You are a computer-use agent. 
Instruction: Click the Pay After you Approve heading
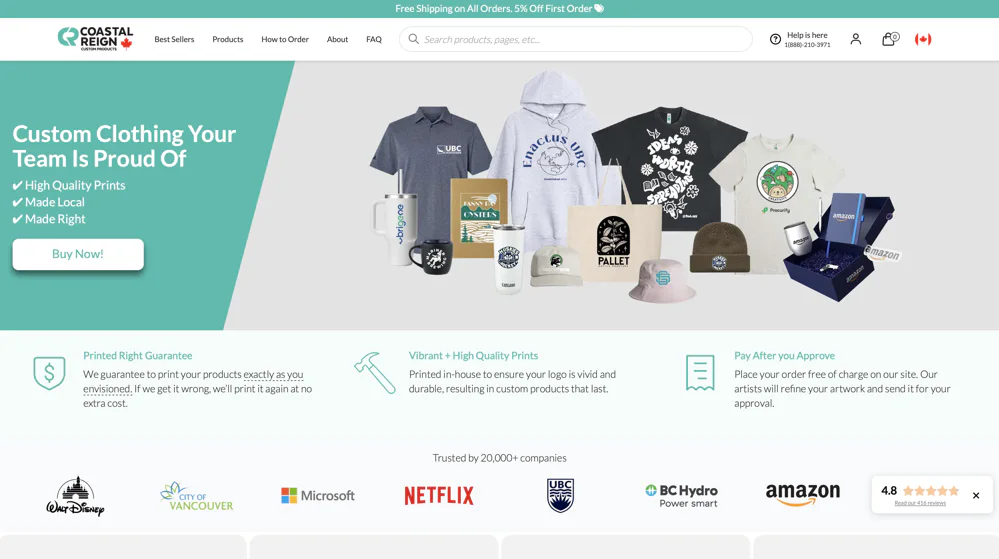pos(784,356)
